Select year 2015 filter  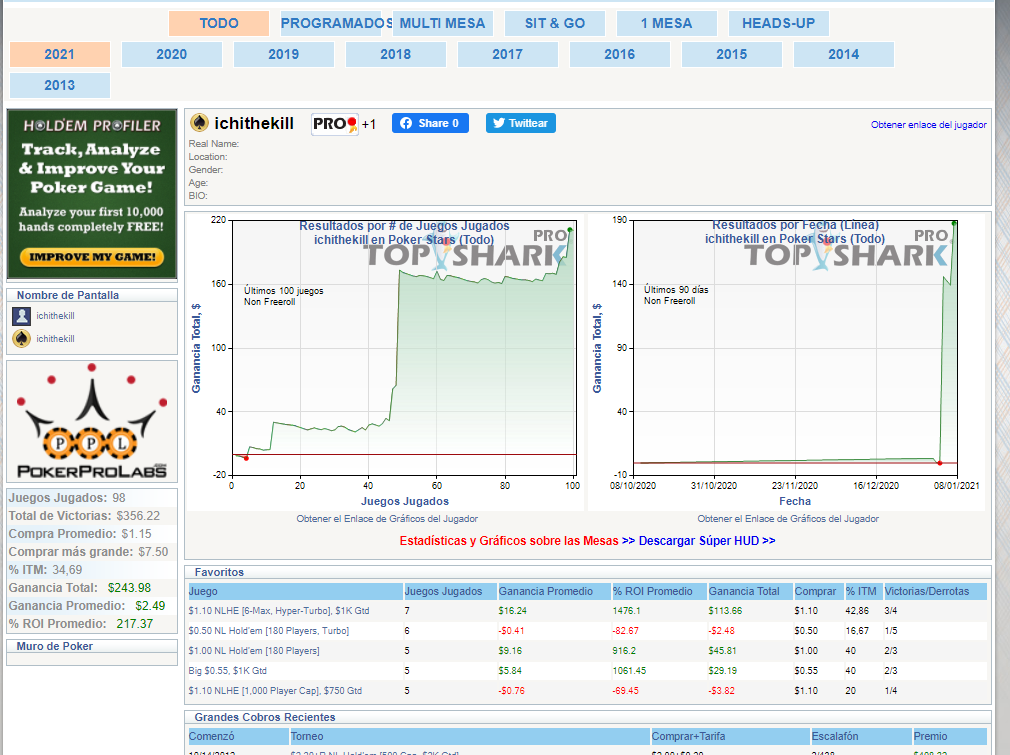pos(732,54)
